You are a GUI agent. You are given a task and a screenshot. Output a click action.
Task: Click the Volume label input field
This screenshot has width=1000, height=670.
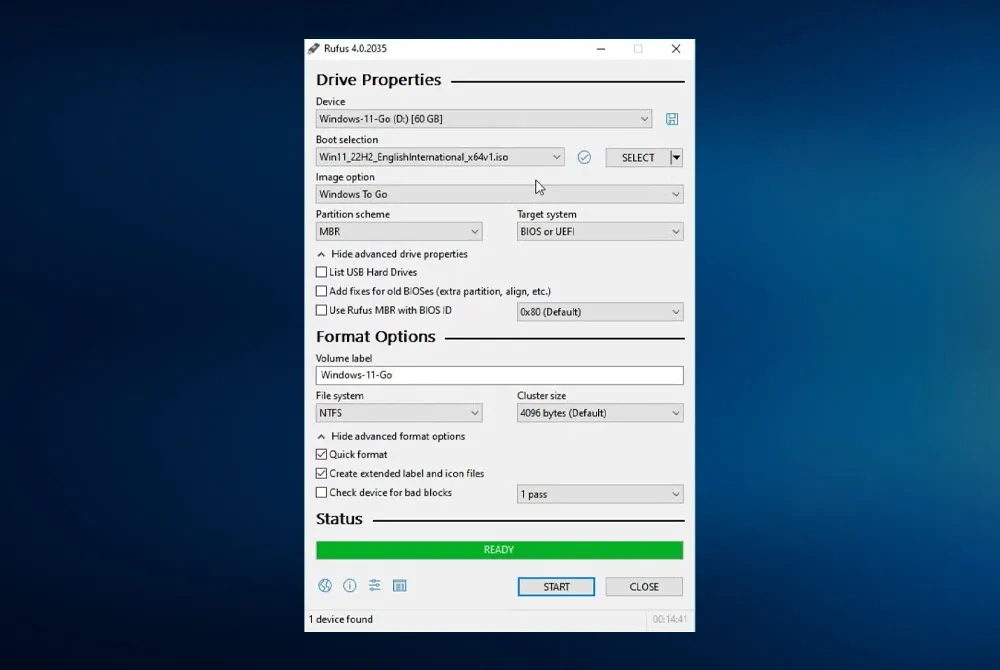[499, 375]
